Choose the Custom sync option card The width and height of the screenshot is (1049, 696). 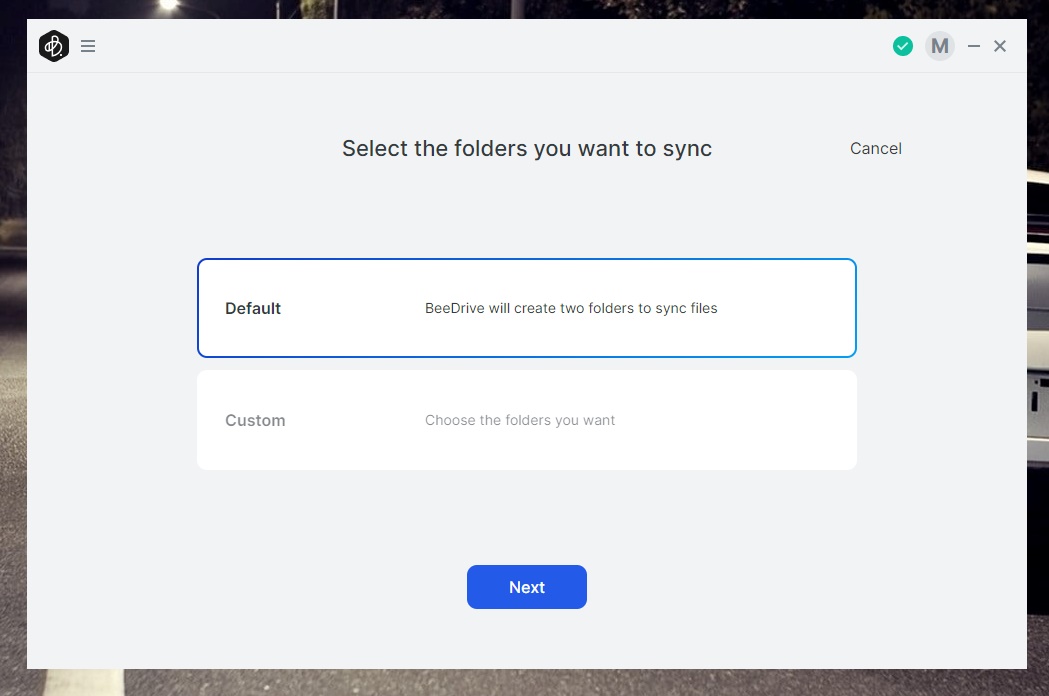(x=527, y=420)
